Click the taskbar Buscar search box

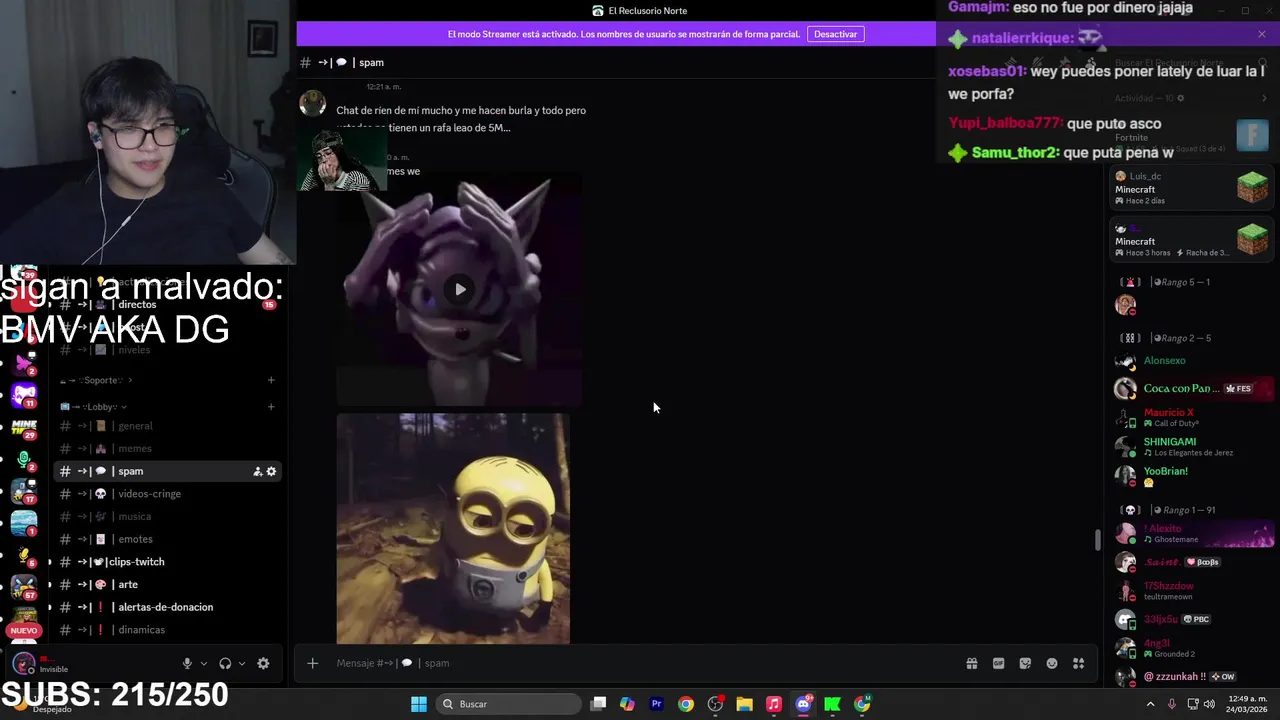point(509,704)
